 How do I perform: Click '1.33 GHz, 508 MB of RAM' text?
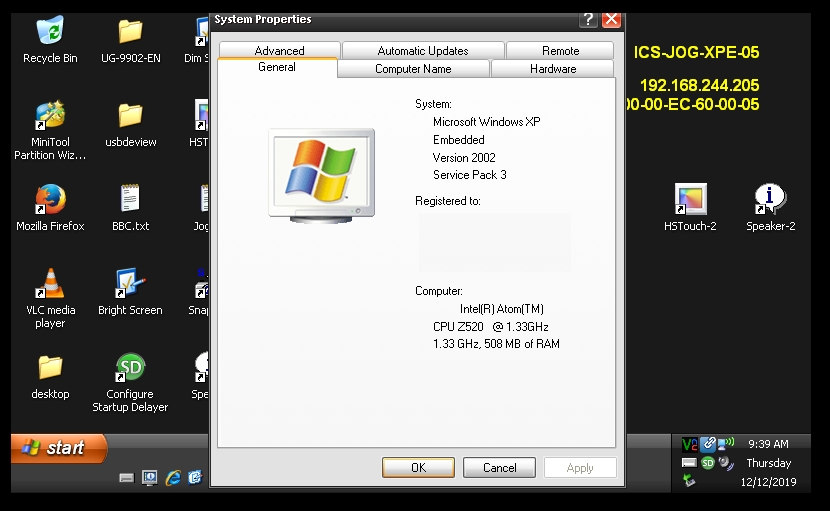pos(496,344)
